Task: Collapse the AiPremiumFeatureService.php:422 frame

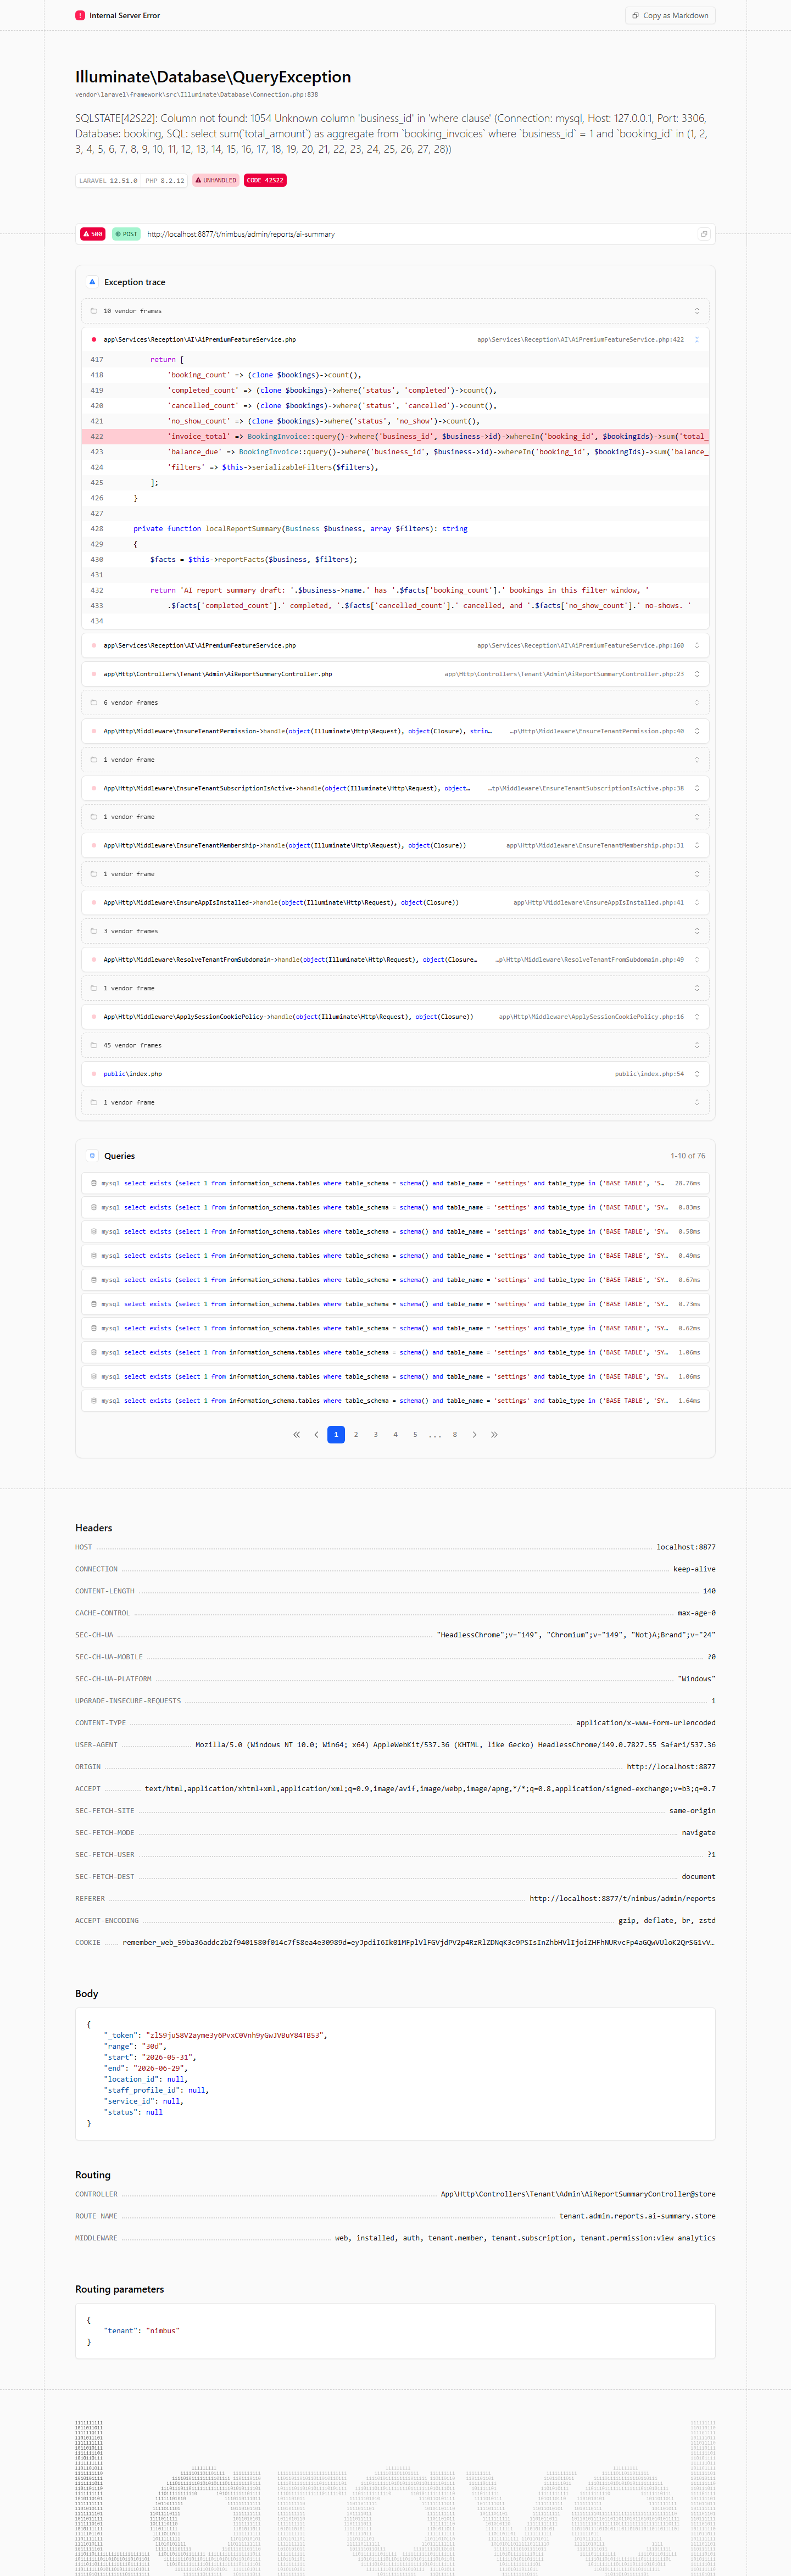Action: (697, 339)
